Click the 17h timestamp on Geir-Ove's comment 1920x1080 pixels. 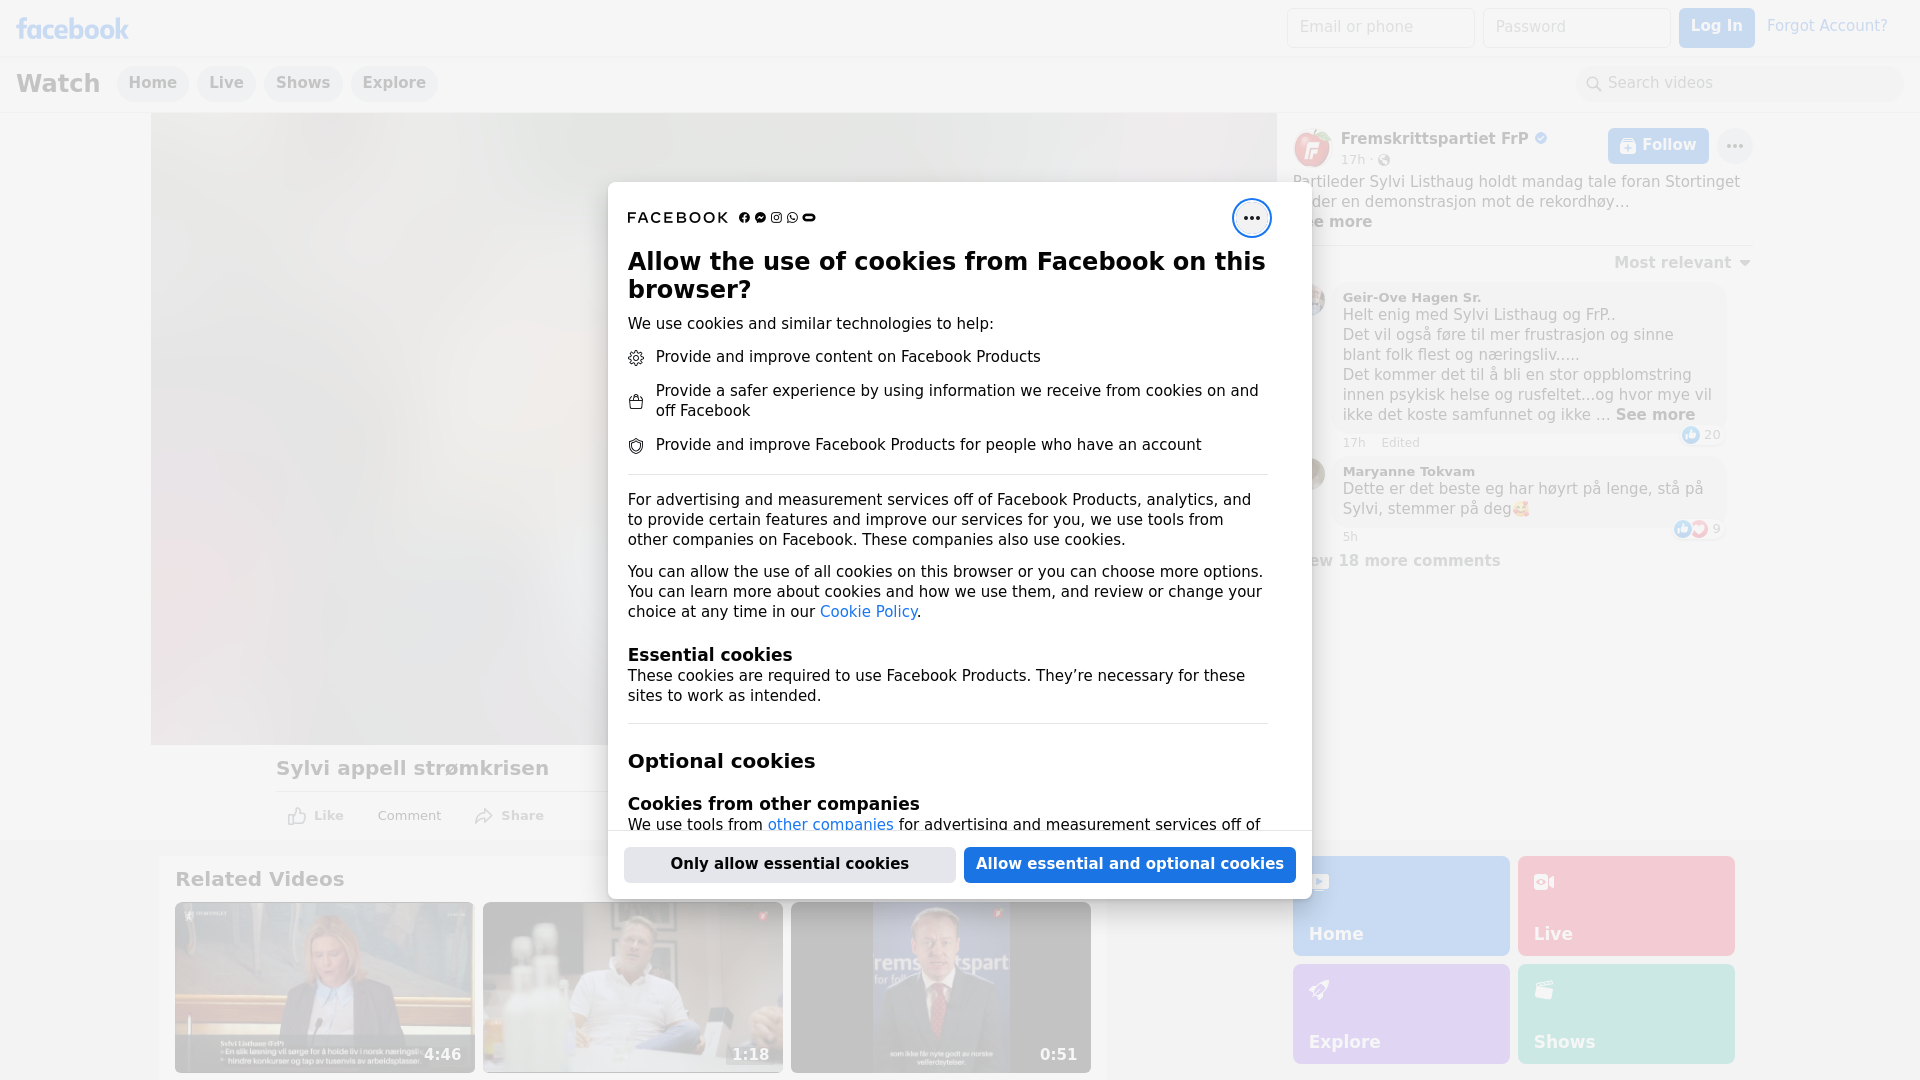[1354, 443]
